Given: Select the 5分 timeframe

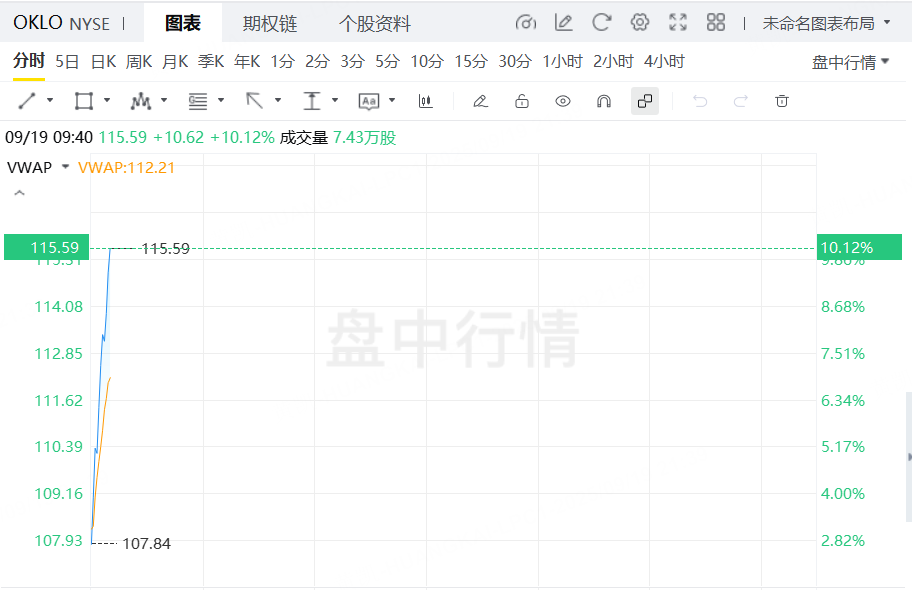Looking at the screenshot, I should [x=387, y=61].
